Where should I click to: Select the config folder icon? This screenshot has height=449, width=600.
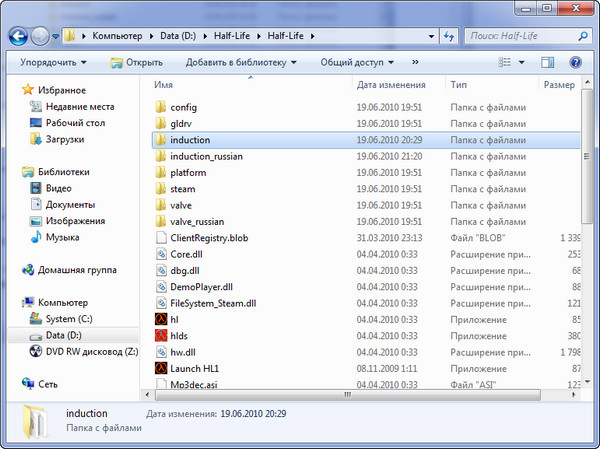point(161,107)
